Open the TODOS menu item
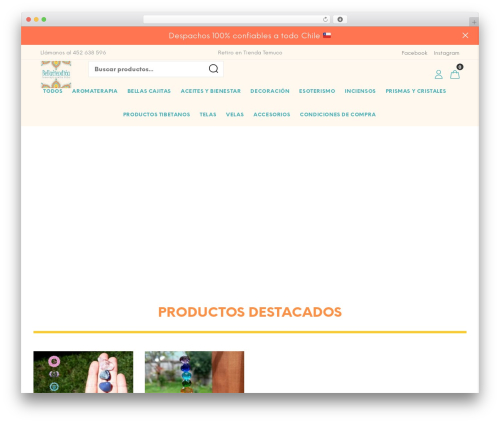500x423 pixels. pos(53,91)
